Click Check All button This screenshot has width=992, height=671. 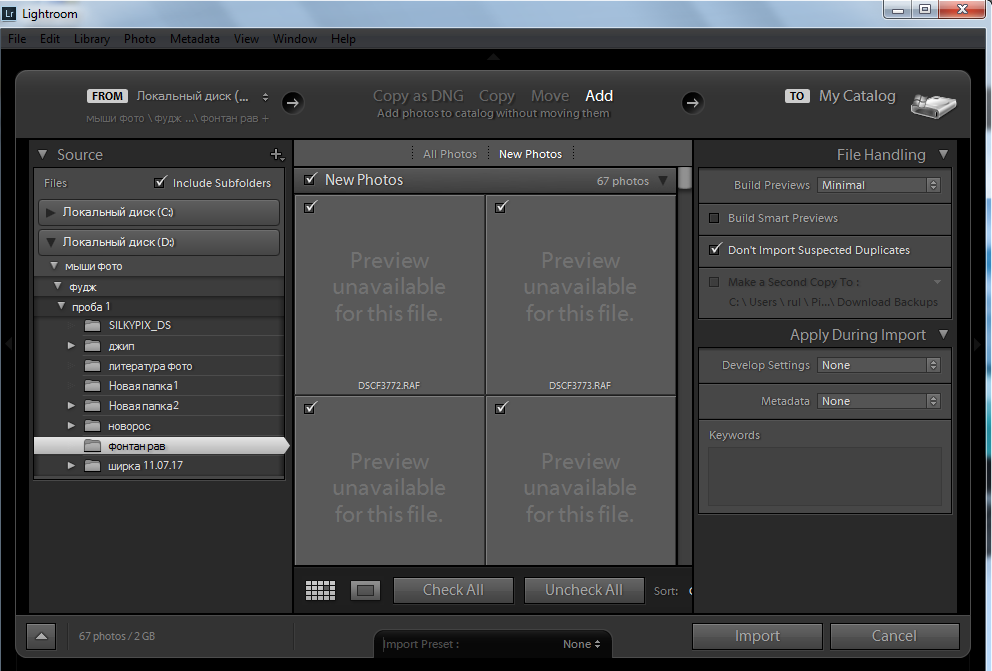(x=453, y=590)
